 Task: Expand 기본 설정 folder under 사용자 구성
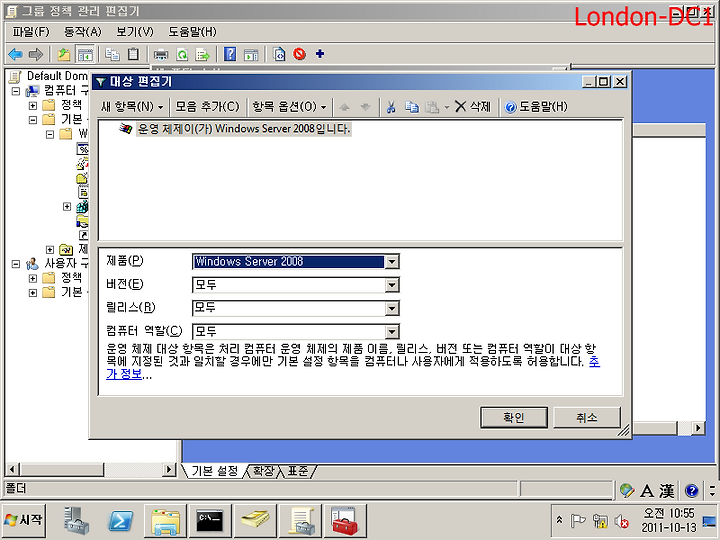(33, 292)
